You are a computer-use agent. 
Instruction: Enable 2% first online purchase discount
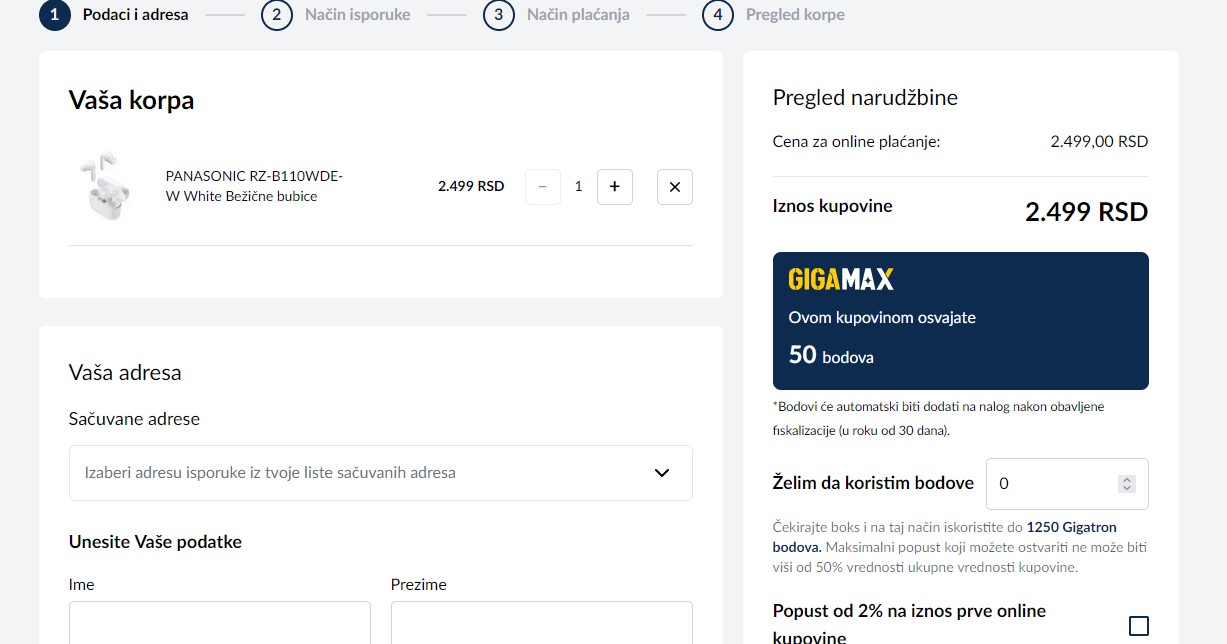pos(1138,626)
